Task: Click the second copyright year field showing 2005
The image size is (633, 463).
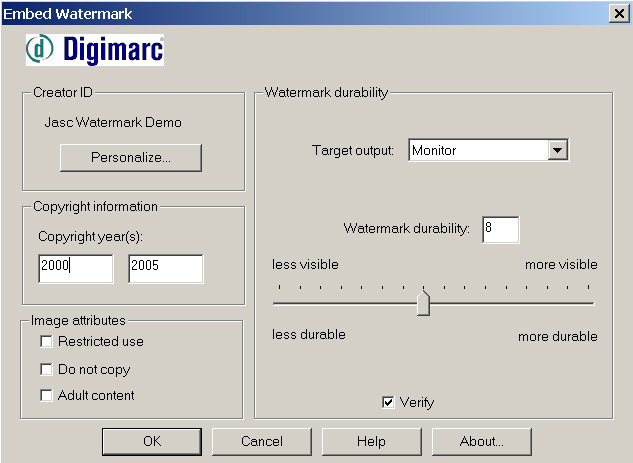Action: 165,268
